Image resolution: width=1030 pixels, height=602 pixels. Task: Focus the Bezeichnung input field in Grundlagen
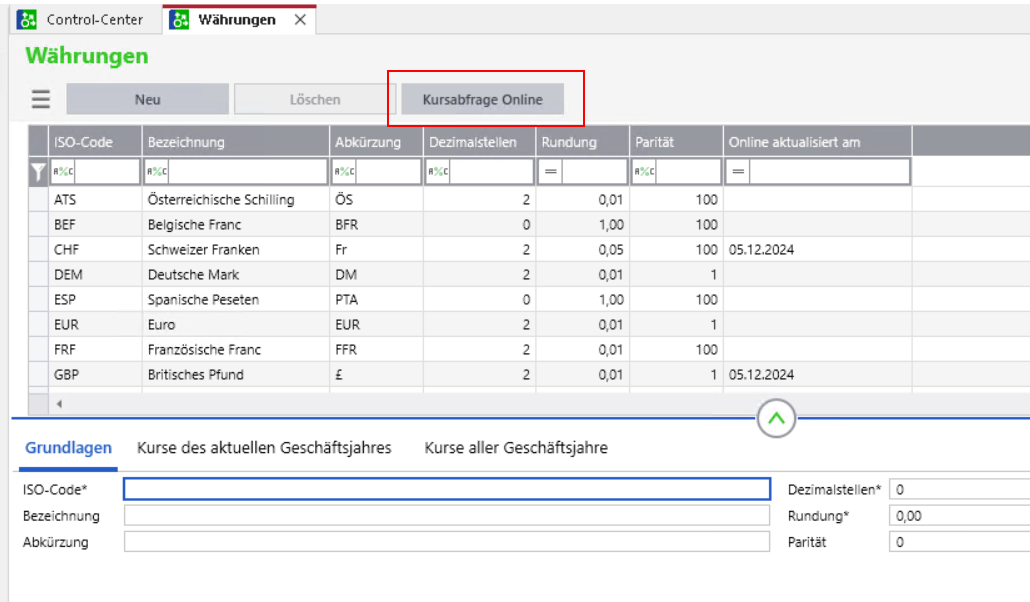[447, 515]
